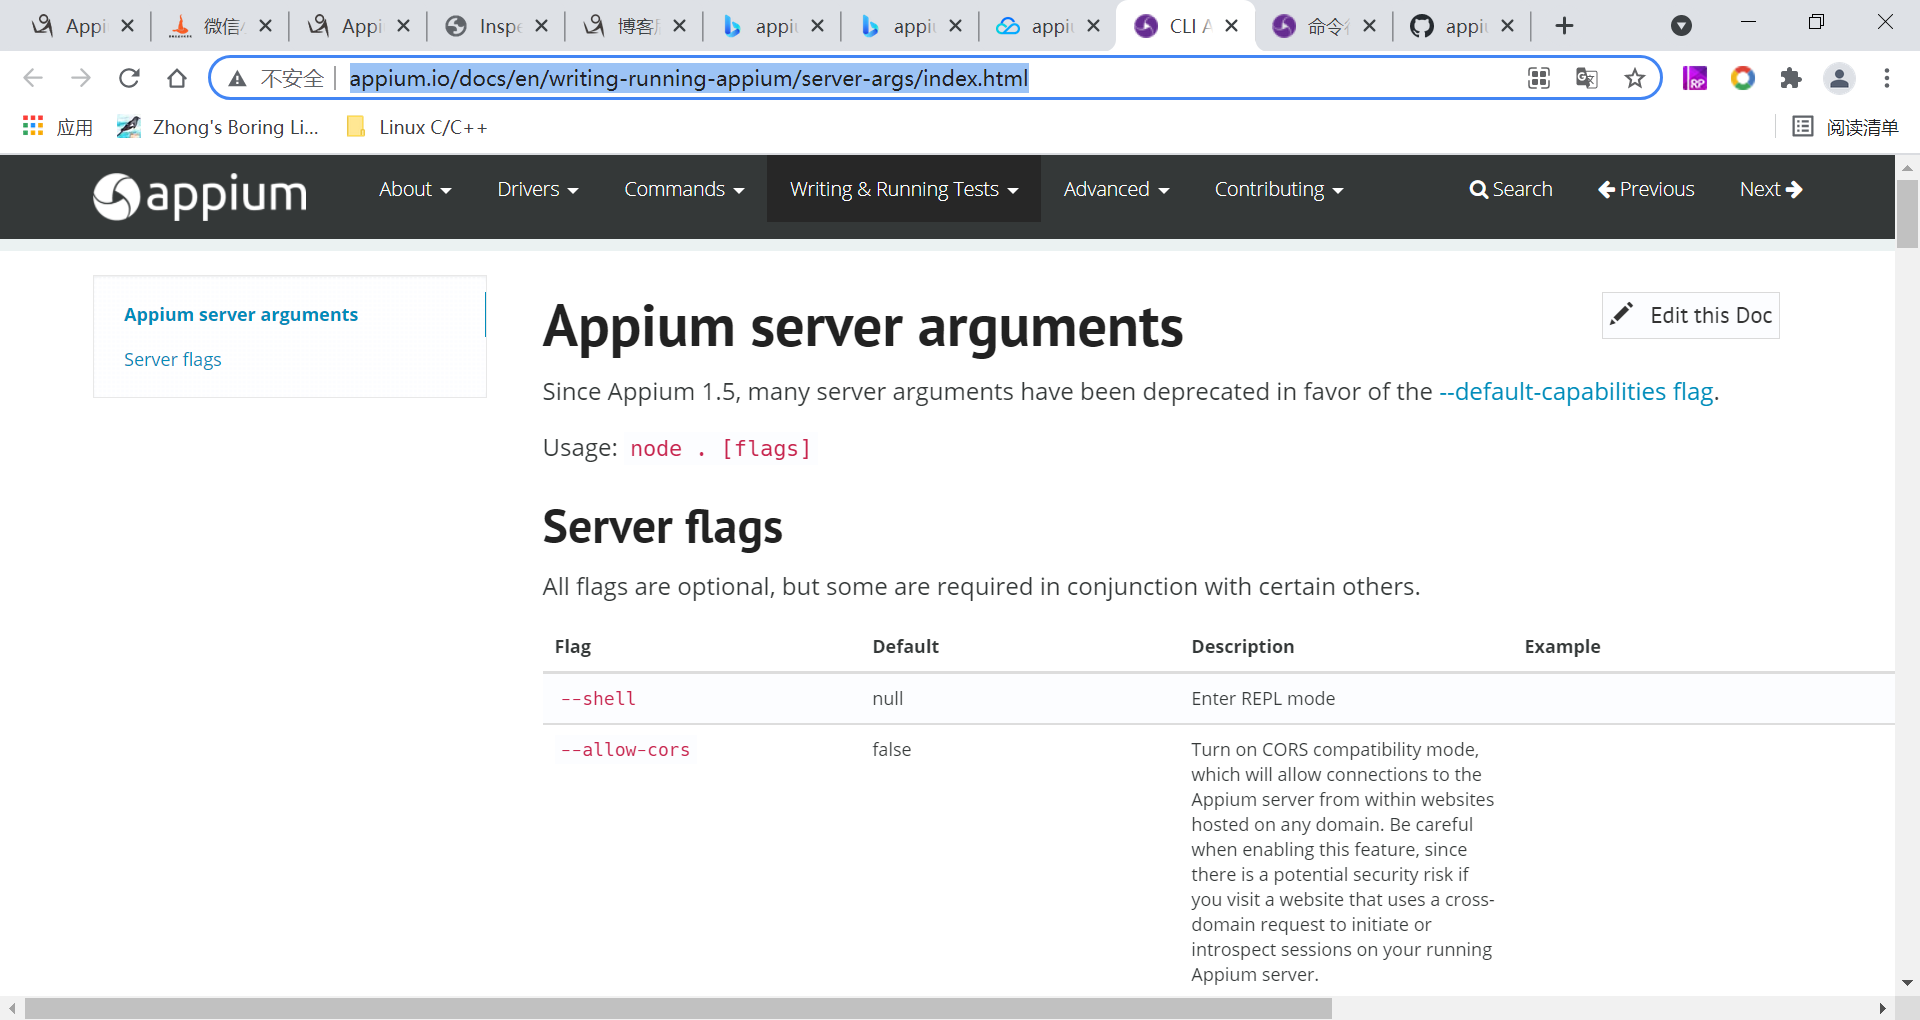Screen dimensions: 1920x1020
Task: Go to the Previous doc page
Action: 1646,189
